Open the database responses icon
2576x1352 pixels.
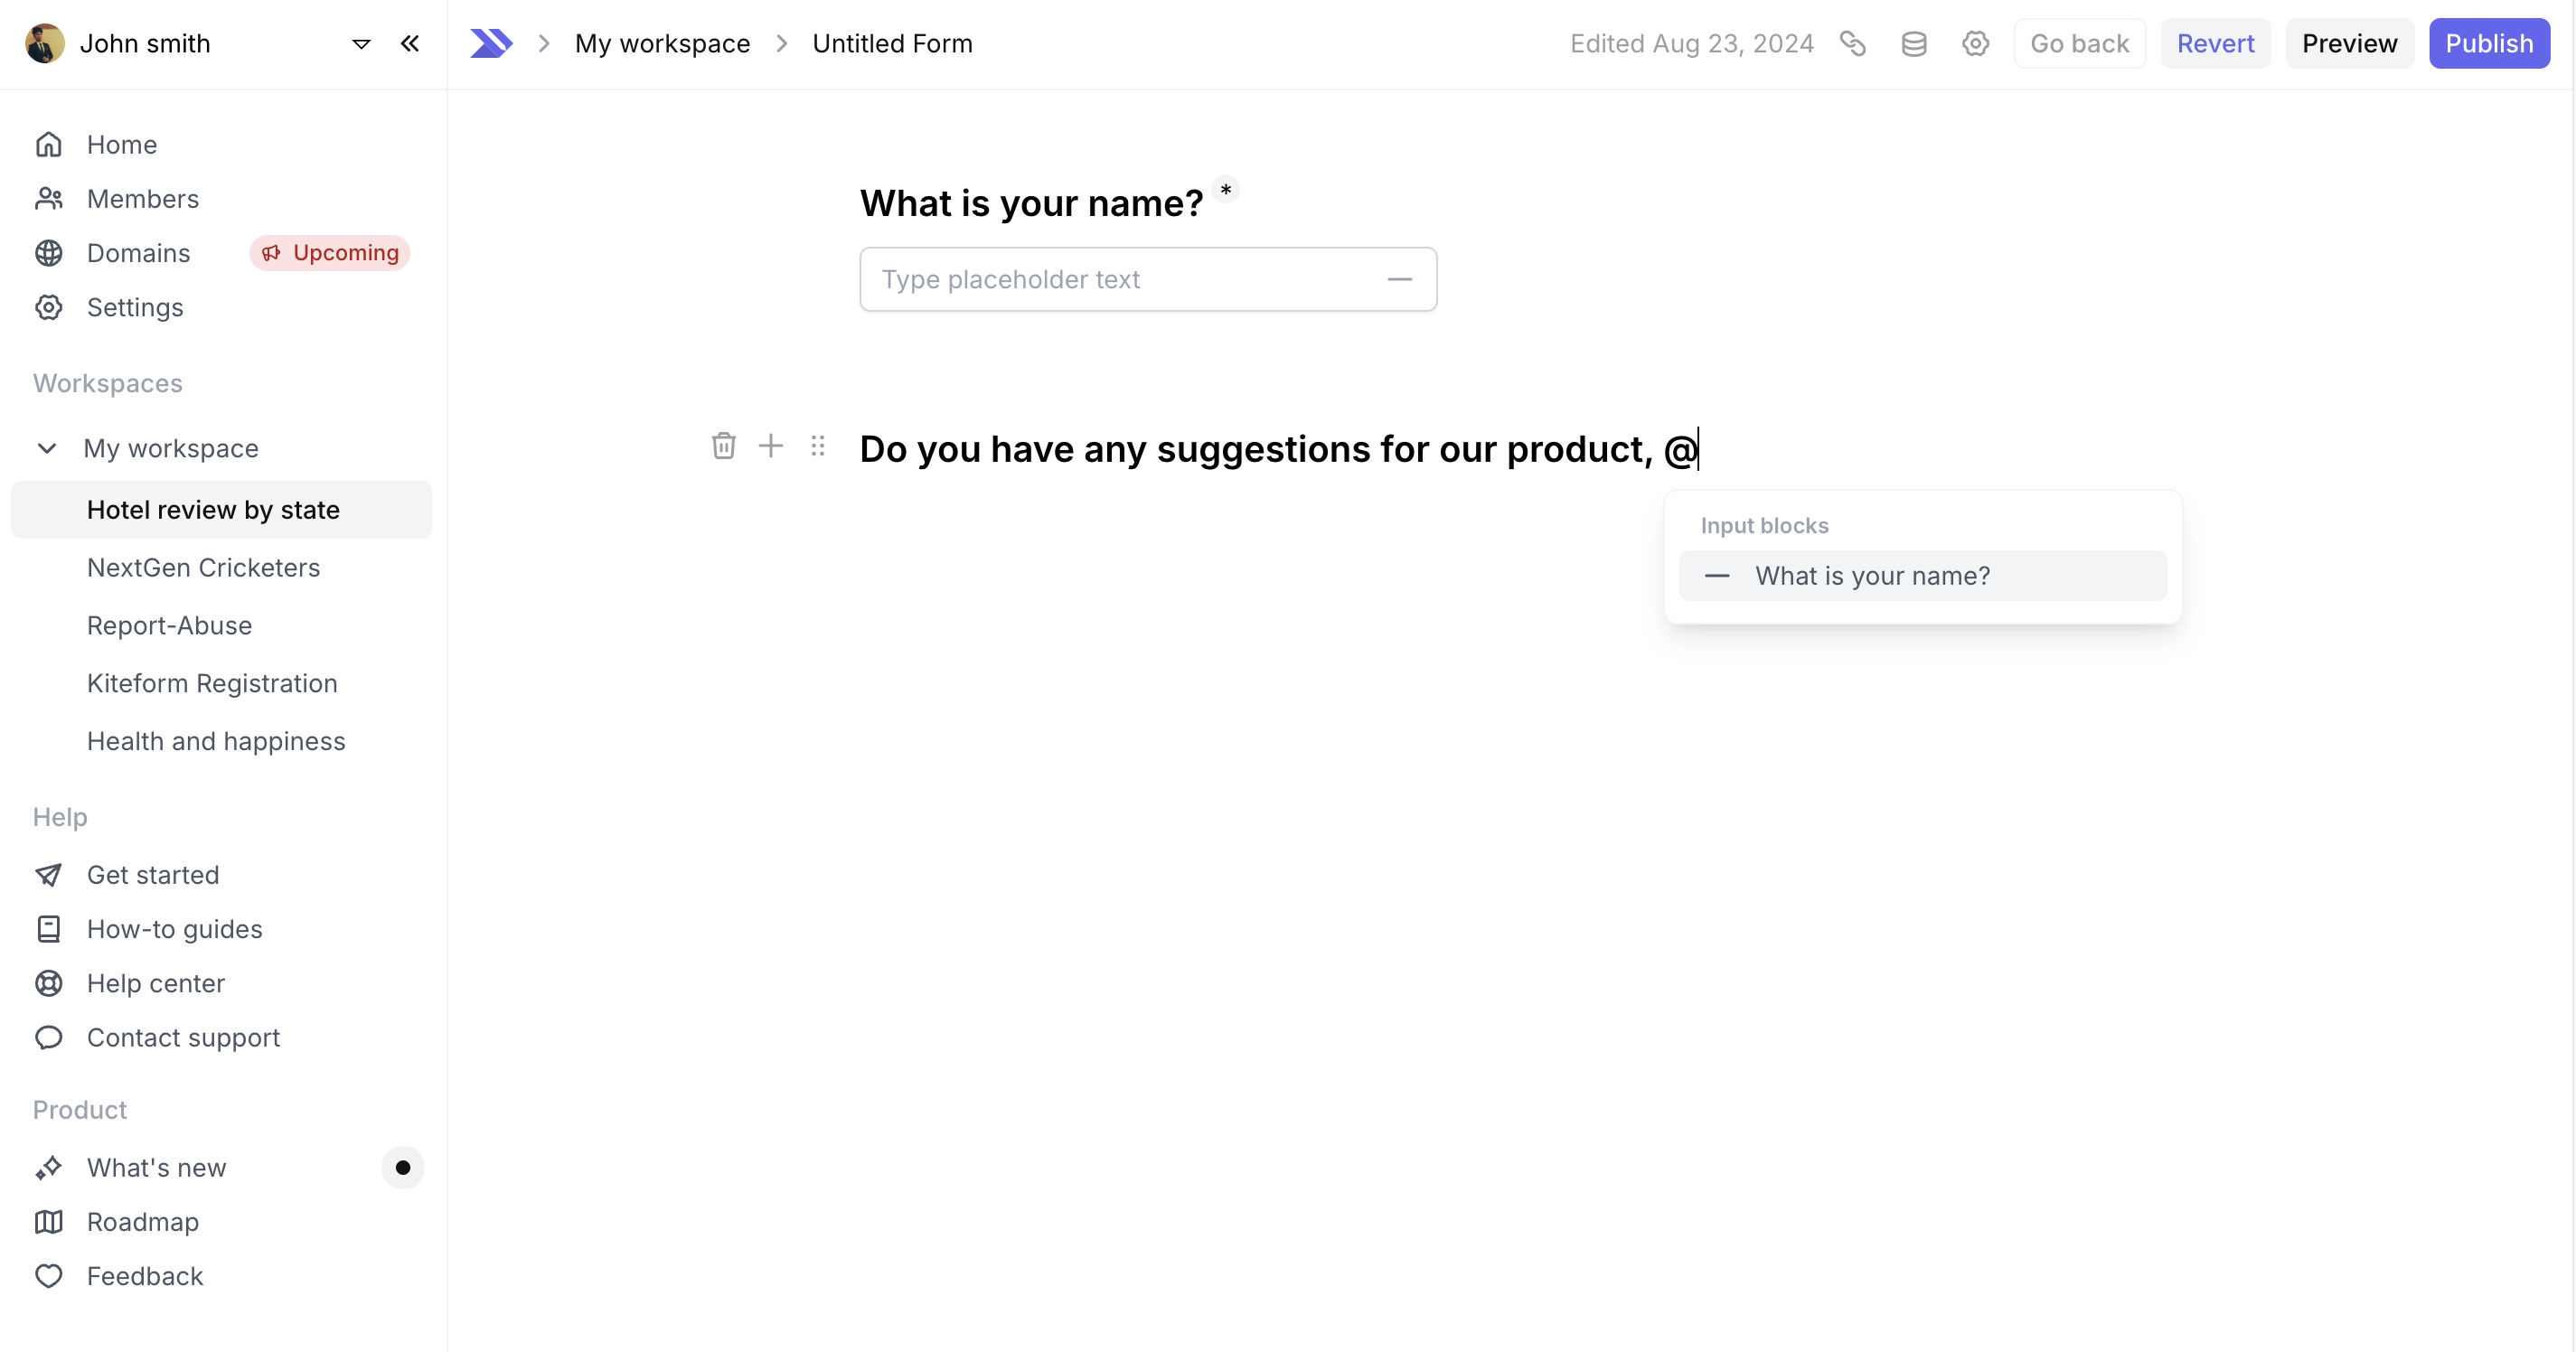(1913, 44)
